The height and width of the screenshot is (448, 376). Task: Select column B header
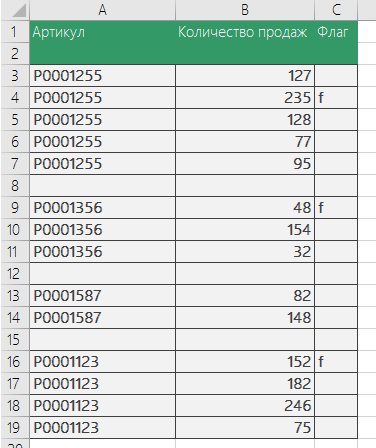pyautogui.click(x=245, y=10)
